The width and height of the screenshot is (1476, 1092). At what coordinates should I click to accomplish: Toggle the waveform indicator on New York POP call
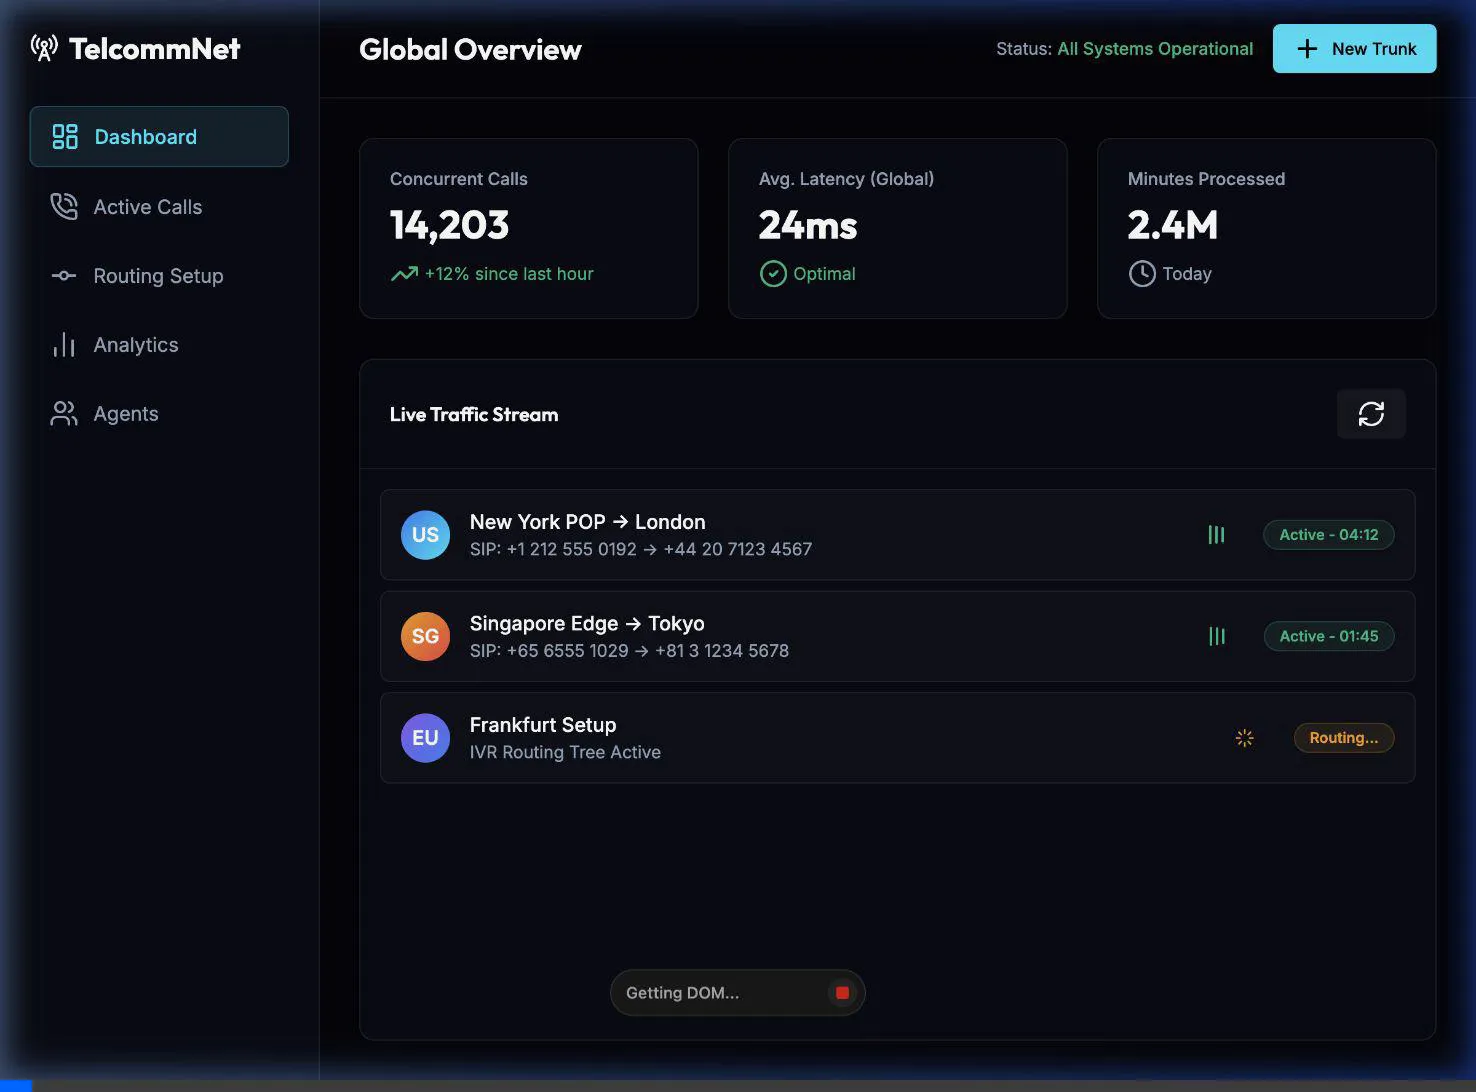coord(1216,535)
